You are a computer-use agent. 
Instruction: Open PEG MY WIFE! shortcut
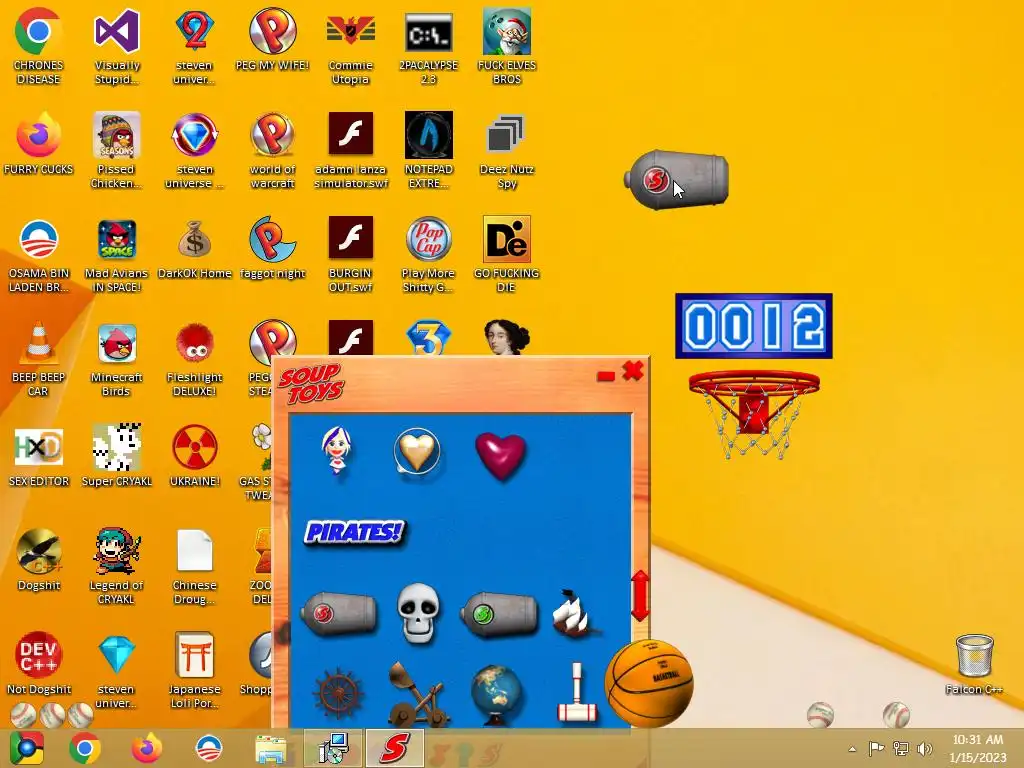[272, 39]
